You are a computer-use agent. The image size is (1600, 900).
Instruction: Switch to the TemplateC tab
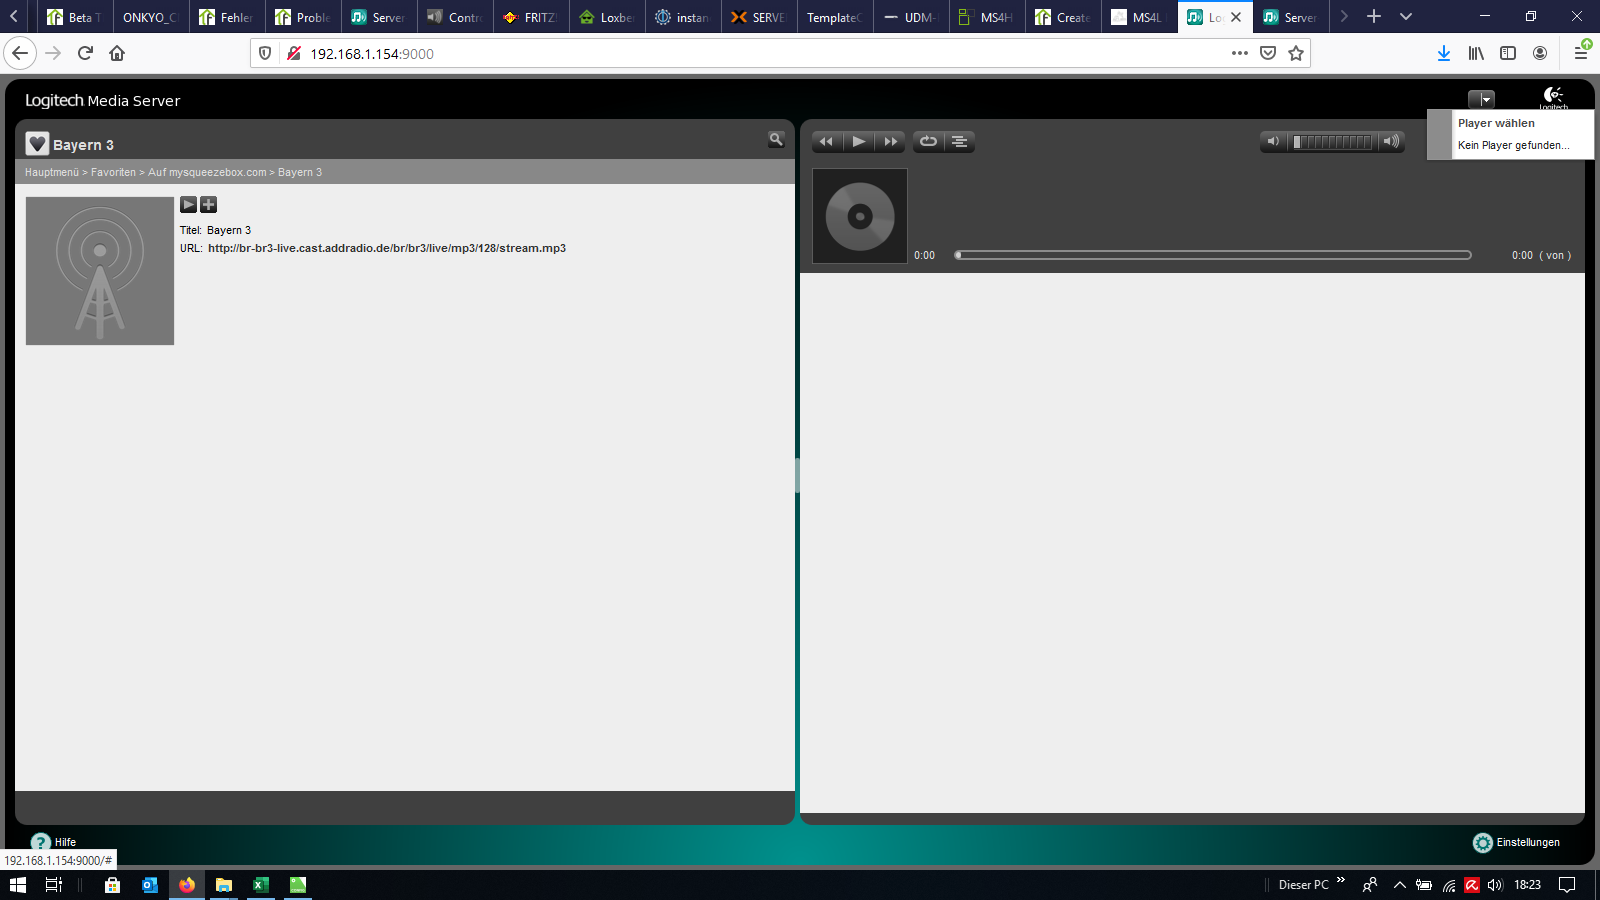click(835, 17)
